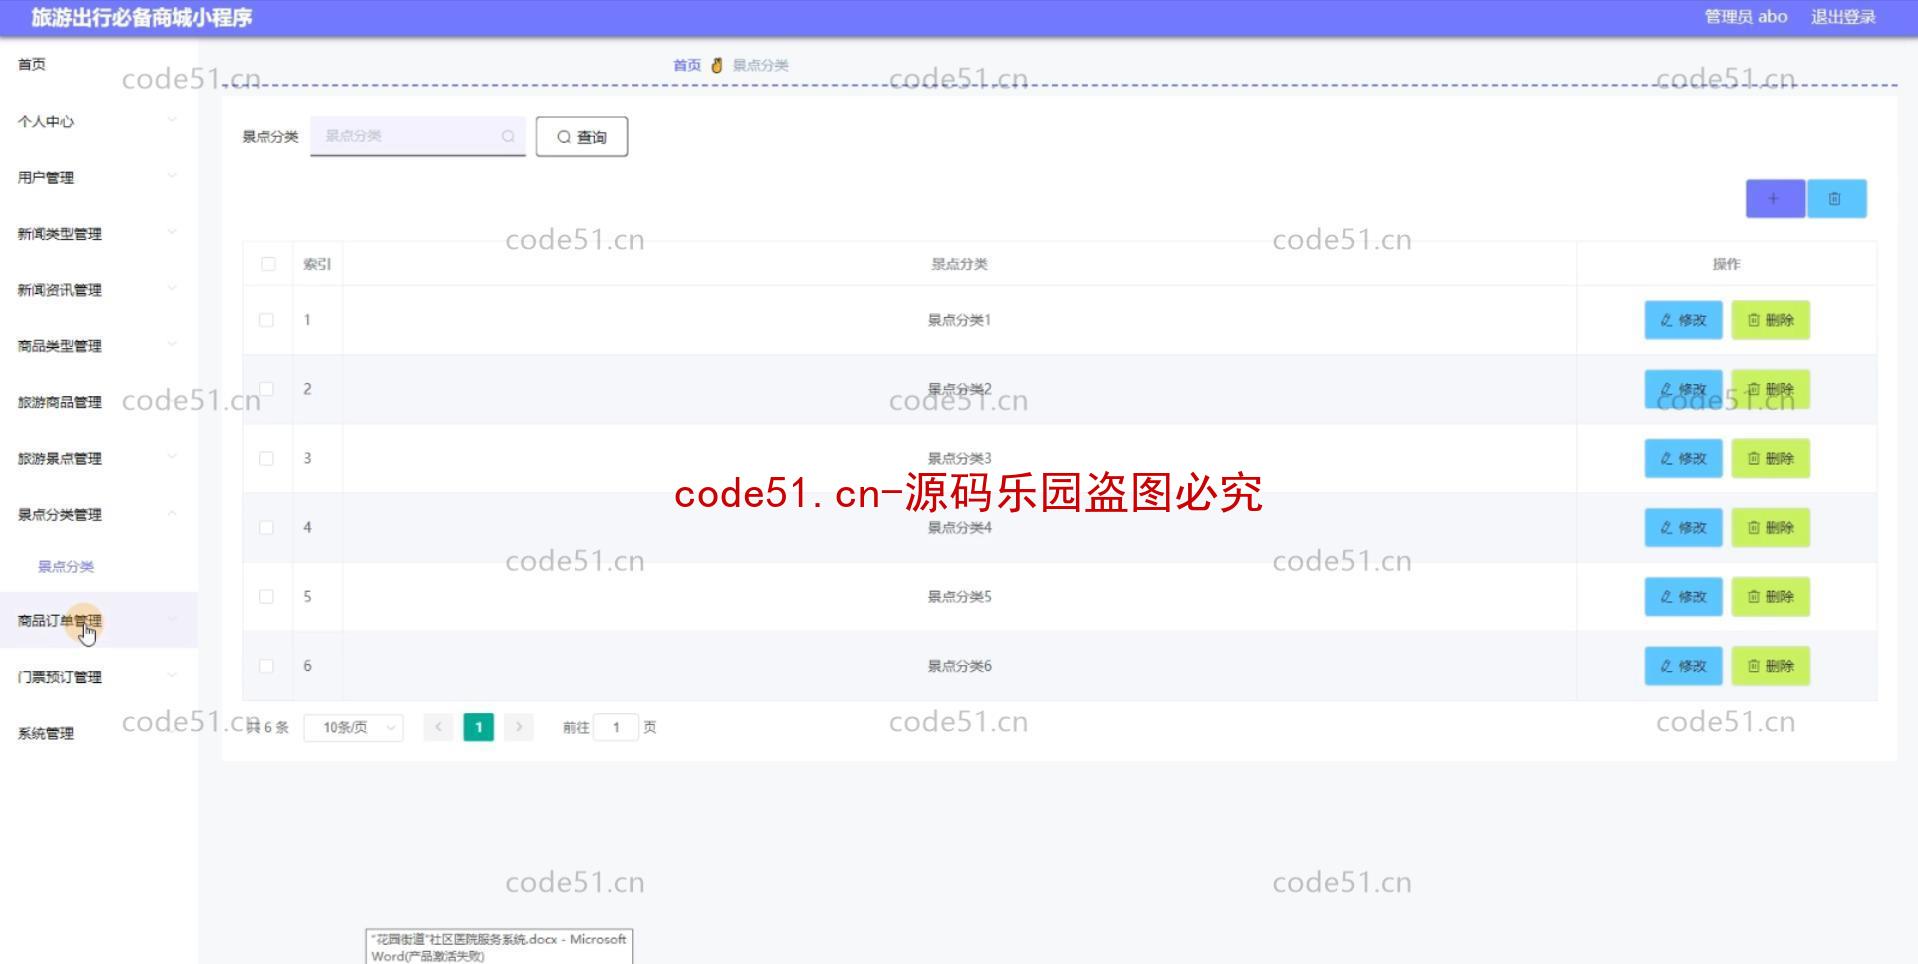Check the checkbox for row 3
This screenshot has height=964, width=1918.
click(266, 458)
